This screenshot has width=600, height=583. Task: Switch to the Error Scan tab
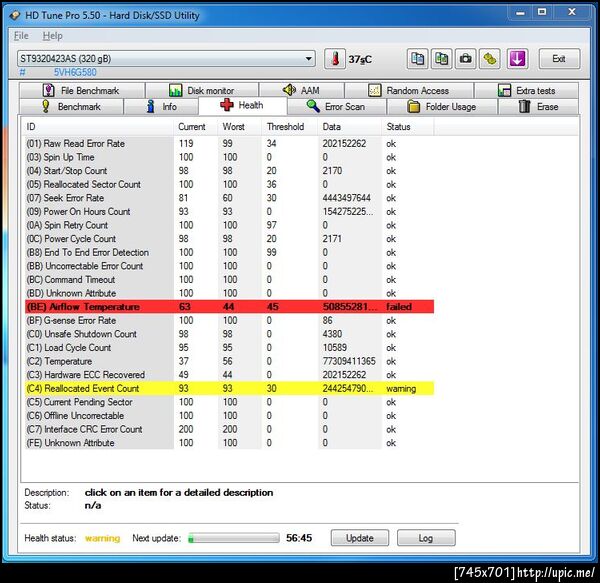tap(336, 107)
